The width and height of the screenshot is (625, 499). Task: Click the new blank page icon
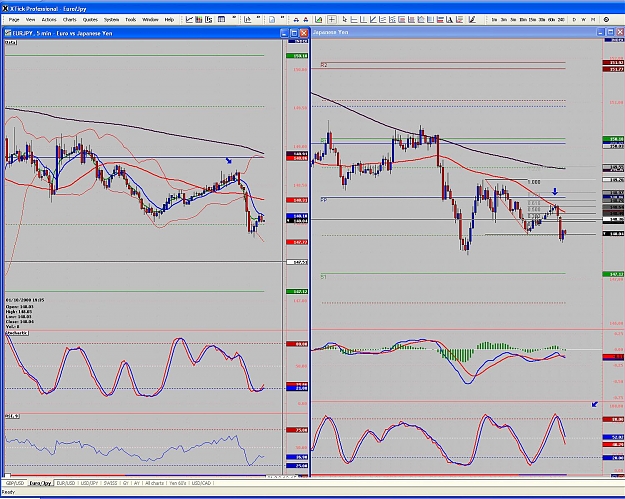[272, 20]
